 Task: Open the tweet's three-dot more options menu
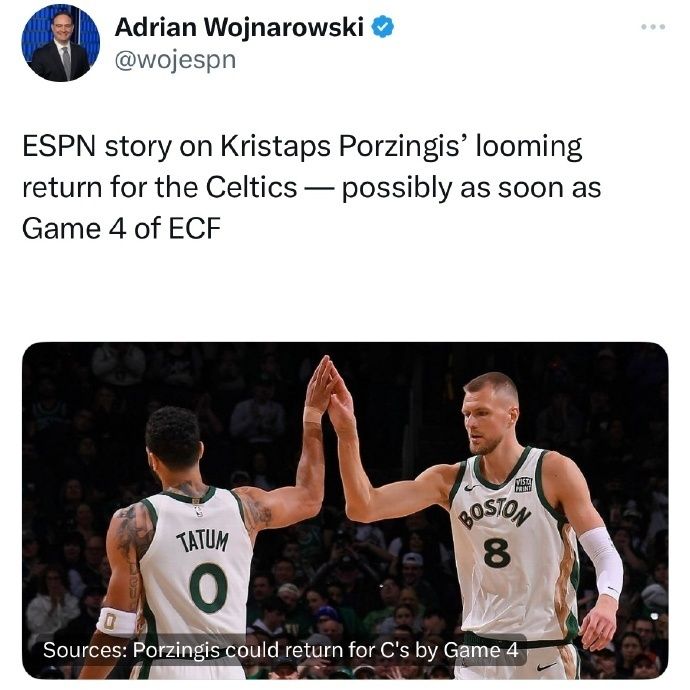653,27
